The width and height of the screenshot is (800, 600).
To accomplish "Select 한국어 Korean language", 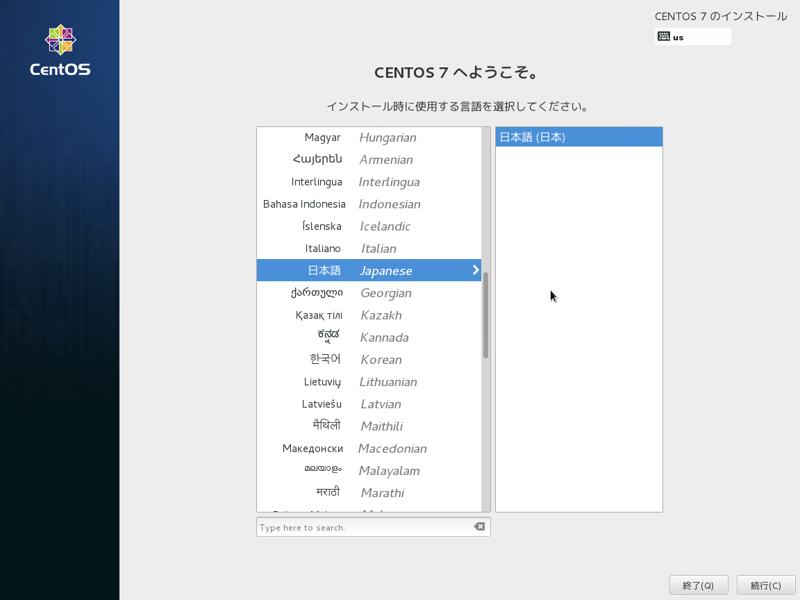I will click(369, 359).
